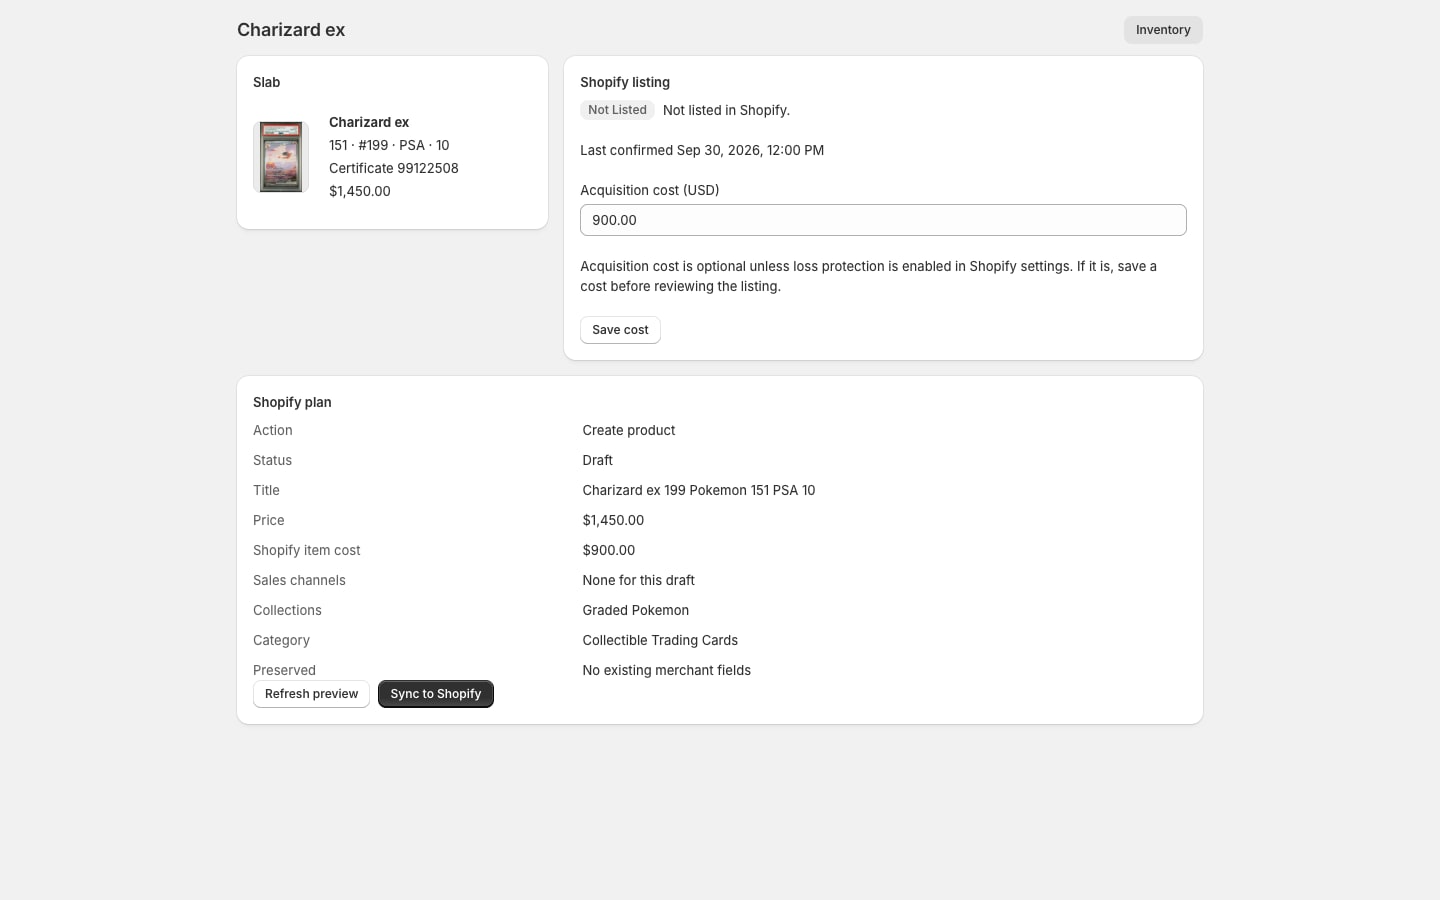Click the Preserved row label

tap(284, 670)
